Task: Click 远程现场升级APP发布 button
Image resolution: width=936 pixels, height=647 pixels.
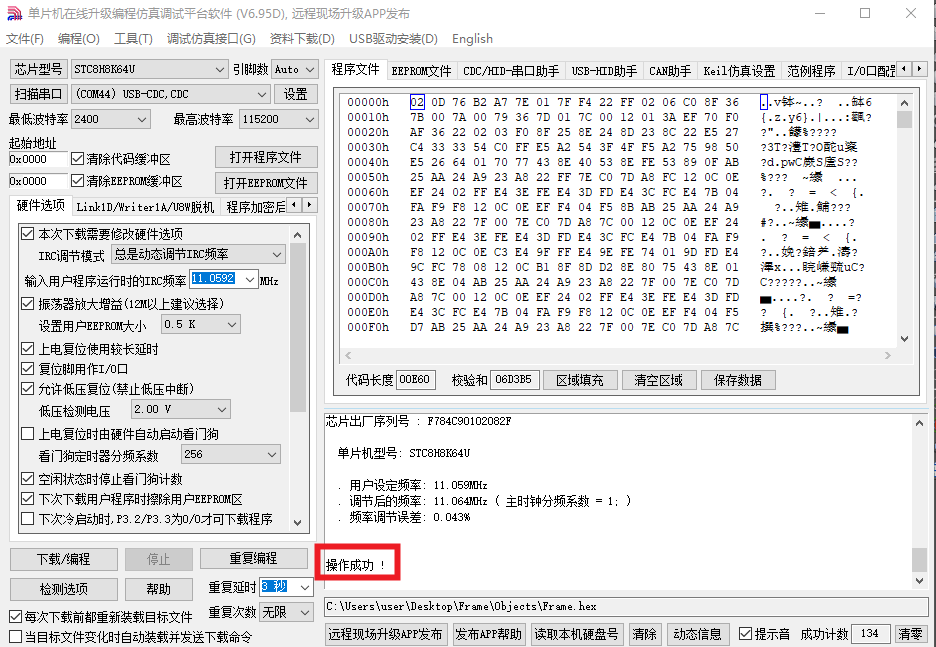Action: click(386, 634)
